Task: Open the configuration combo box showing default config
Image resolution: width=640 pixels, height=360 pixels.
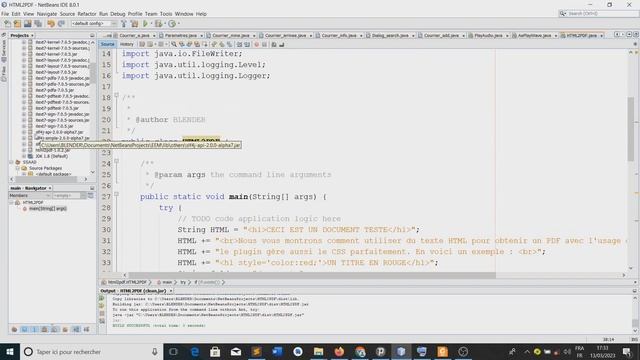Action: click(94, 24)
